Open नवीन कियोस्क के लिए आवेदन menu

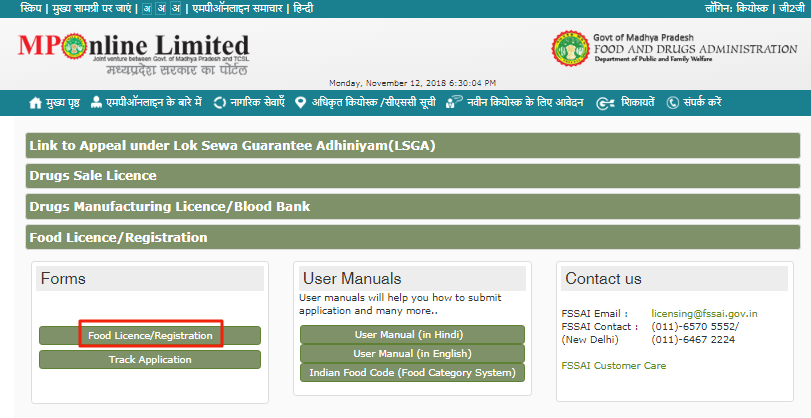525,102
